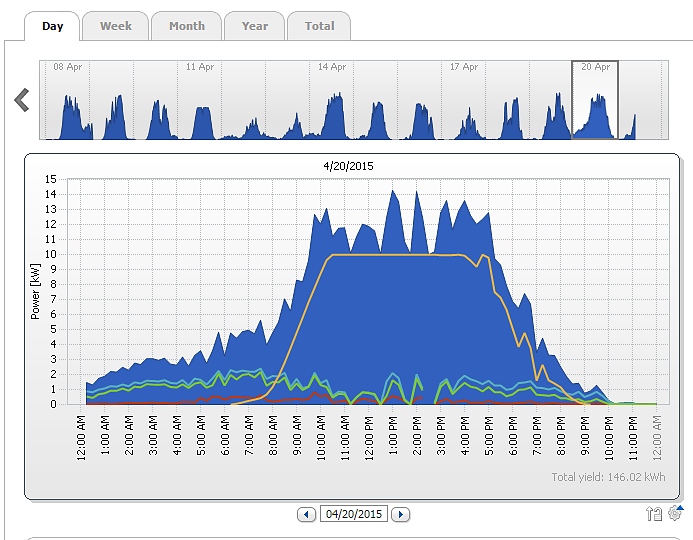Select 08 Apr day in overview strip
693x540 pixels.
click(66, 100)
